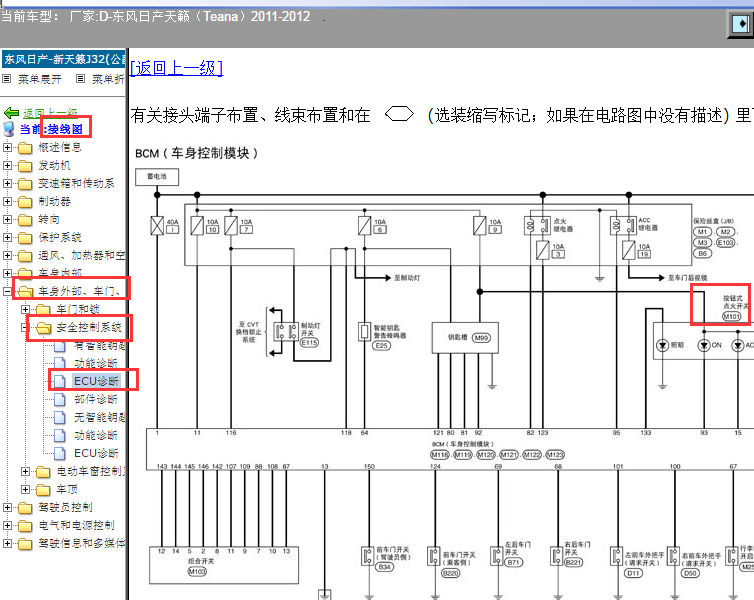Click the sidebar 返回上一级 green link
This screenshot has width=754, height=600.
click(50, 113)
